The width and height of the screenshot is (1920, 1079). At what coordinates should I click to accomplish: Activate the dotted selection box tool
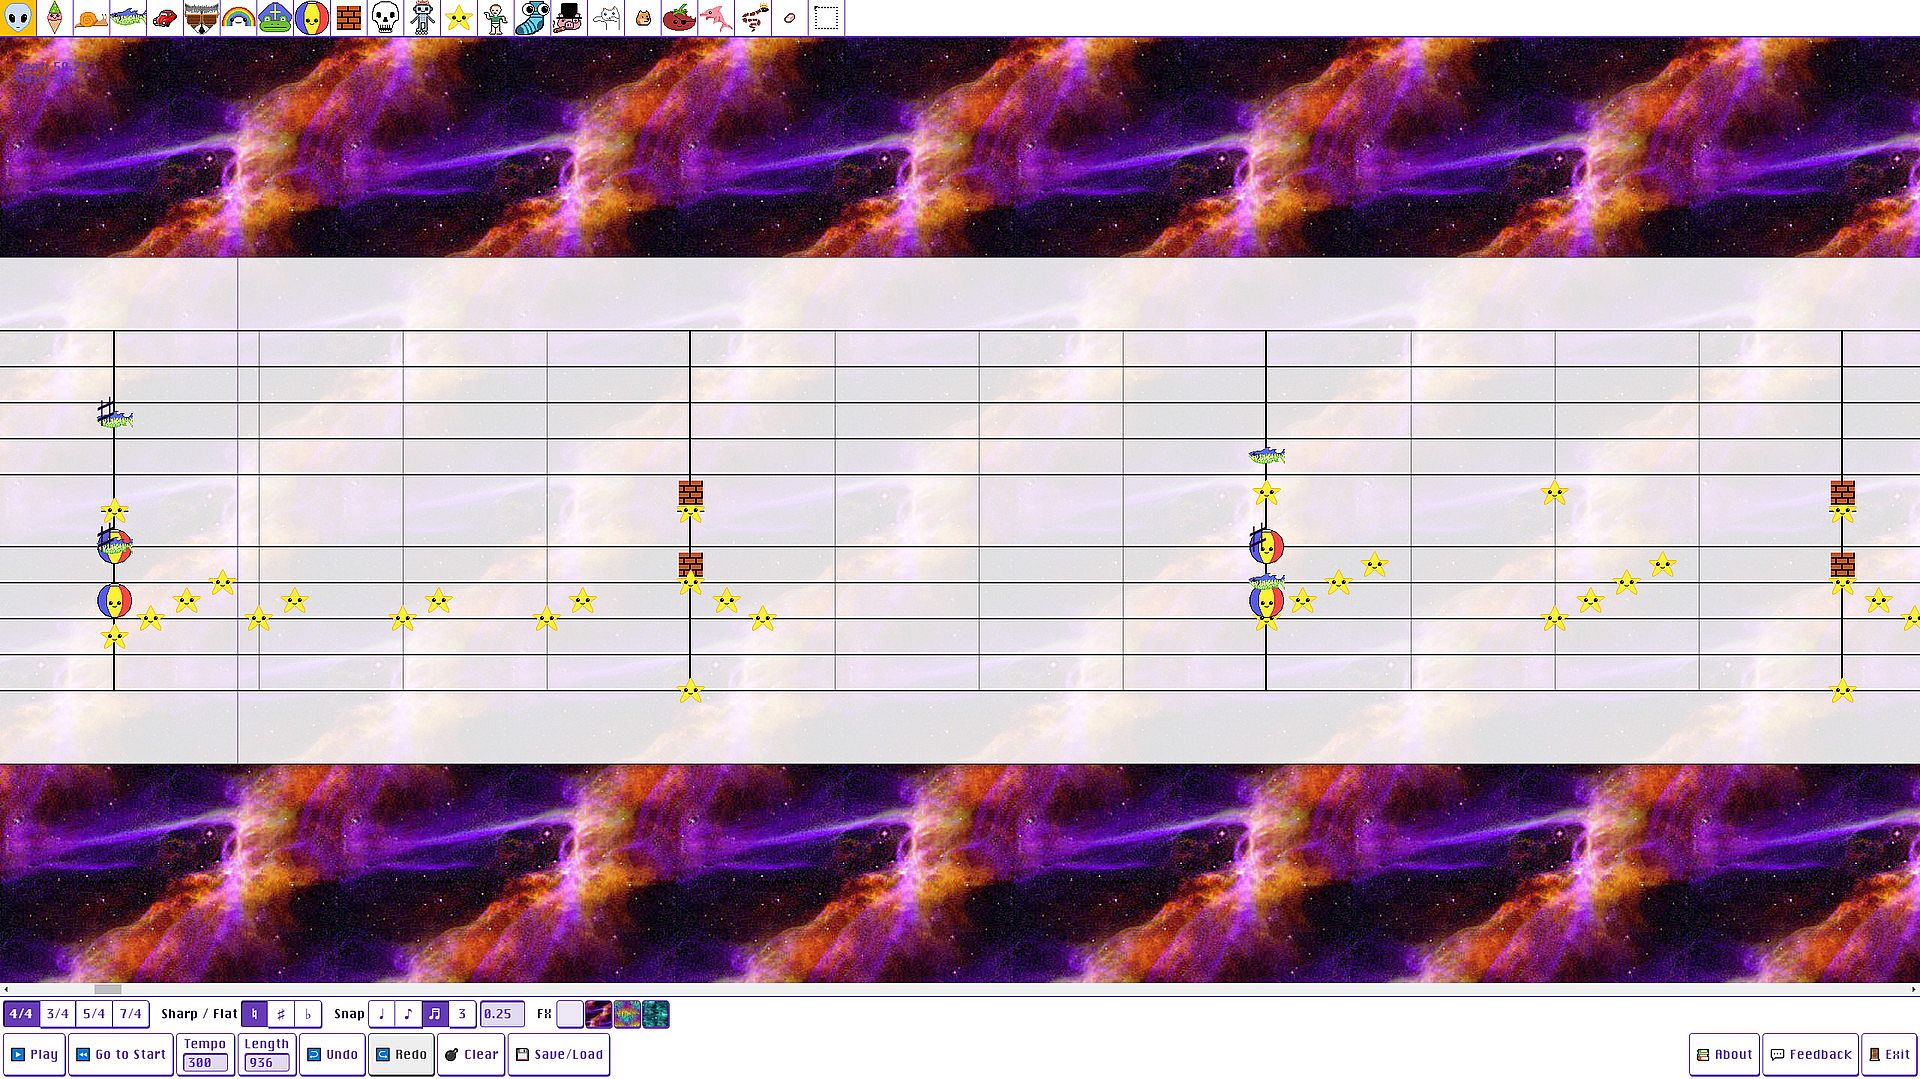coord(826,18)
